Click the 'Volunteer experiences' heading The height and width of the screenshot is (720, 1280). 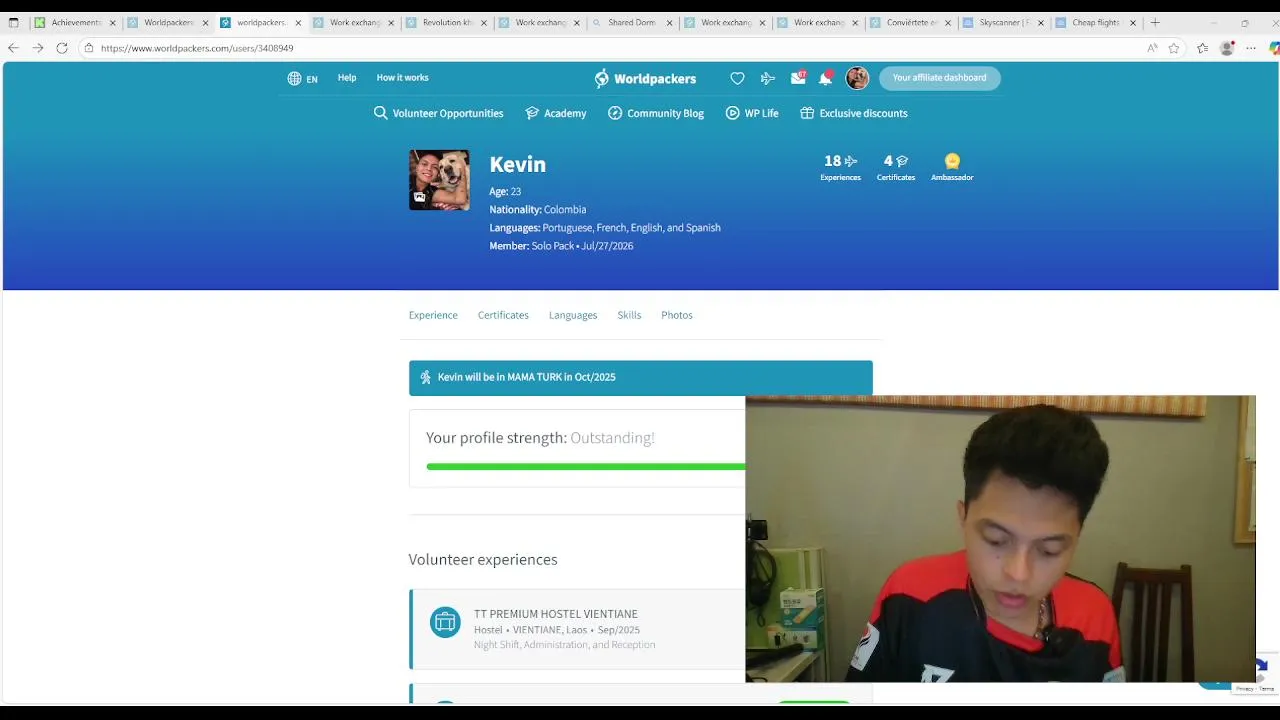click(x=483, y=559)
